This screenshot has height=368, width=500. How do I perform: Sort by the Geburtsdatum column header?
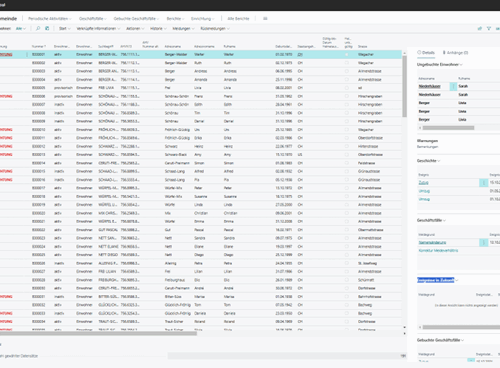(x=284, y=46)
